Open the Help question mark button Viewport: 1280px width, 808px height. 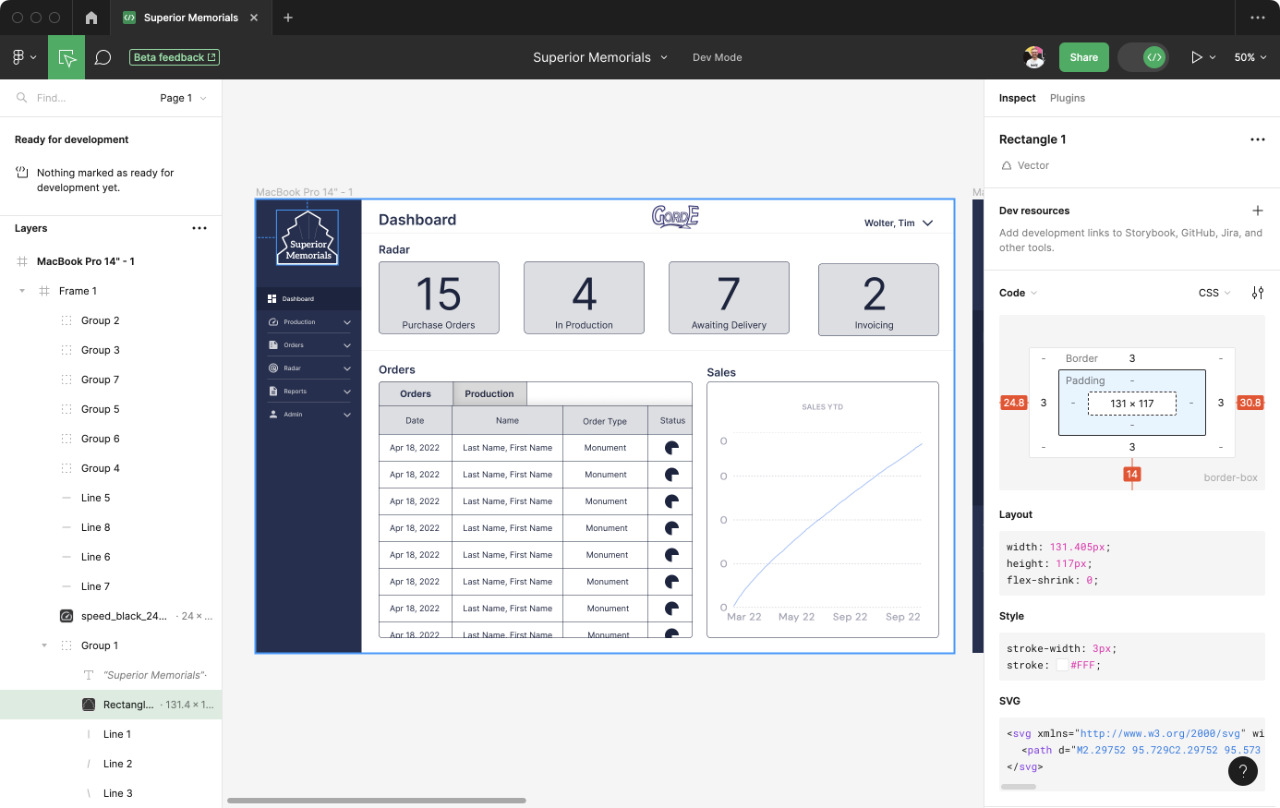[x=1242, y=770]
